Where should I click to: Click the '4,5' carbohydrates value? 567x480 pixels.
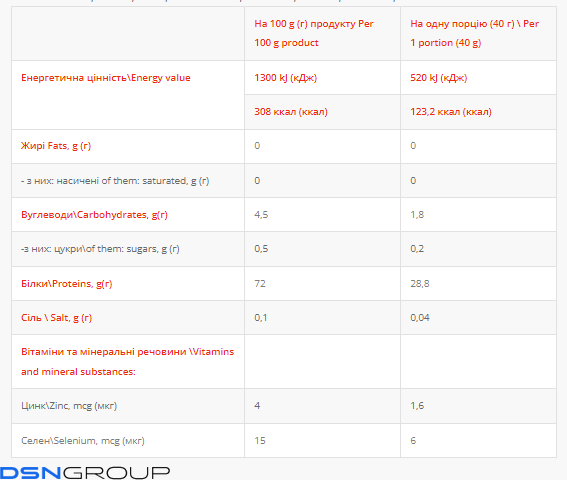click(261, 215)
